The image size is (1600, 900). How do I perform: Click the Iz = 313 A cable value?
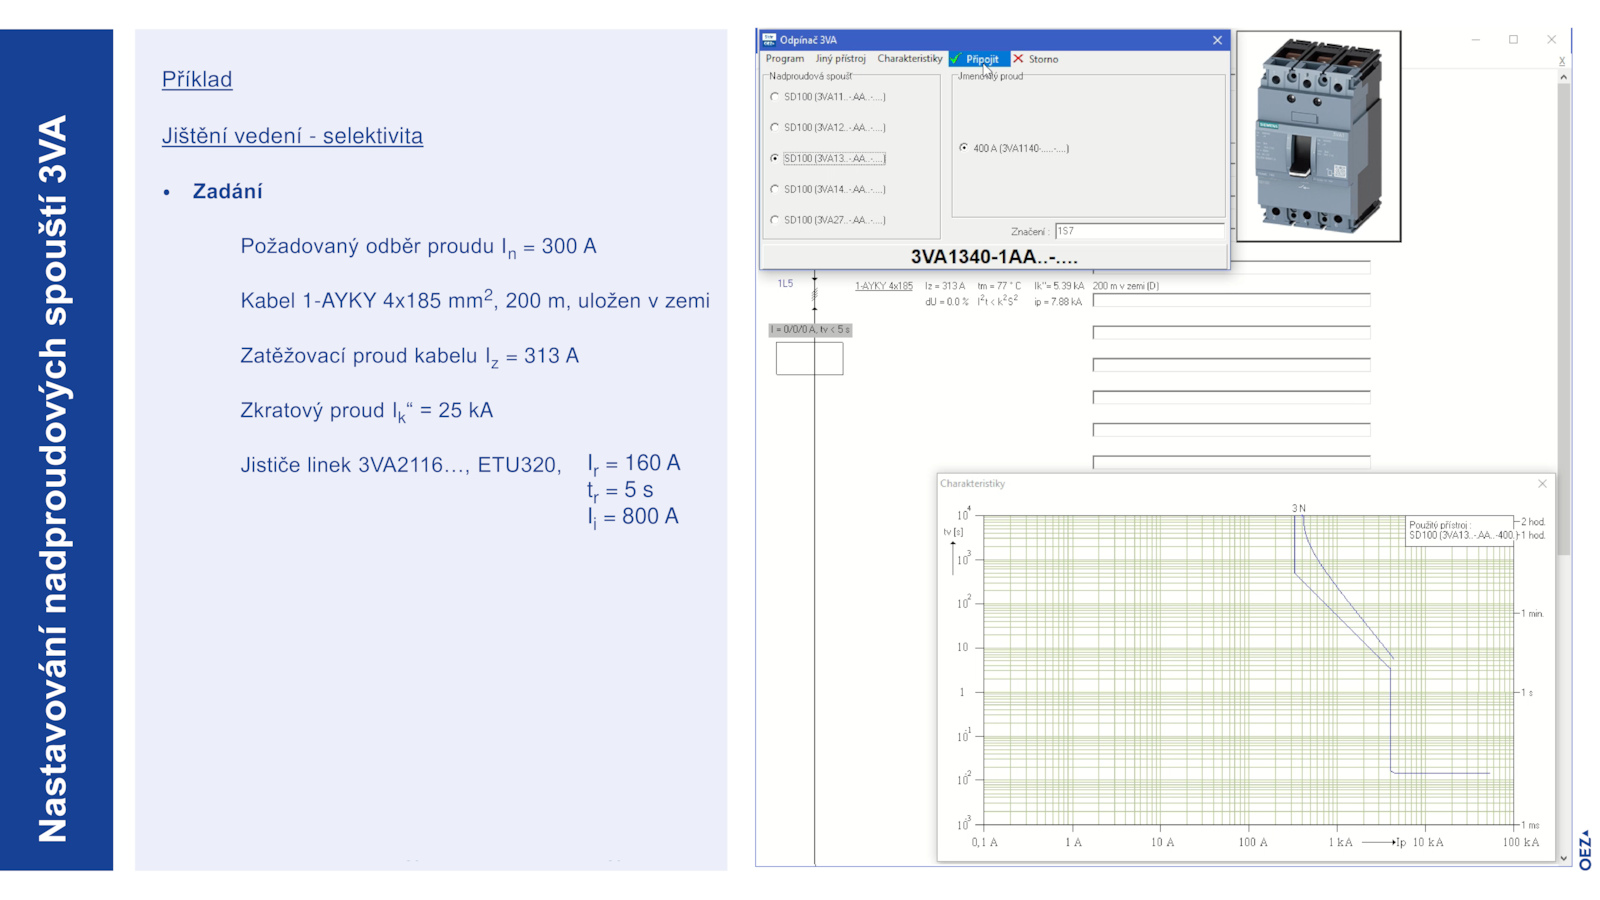945,286
